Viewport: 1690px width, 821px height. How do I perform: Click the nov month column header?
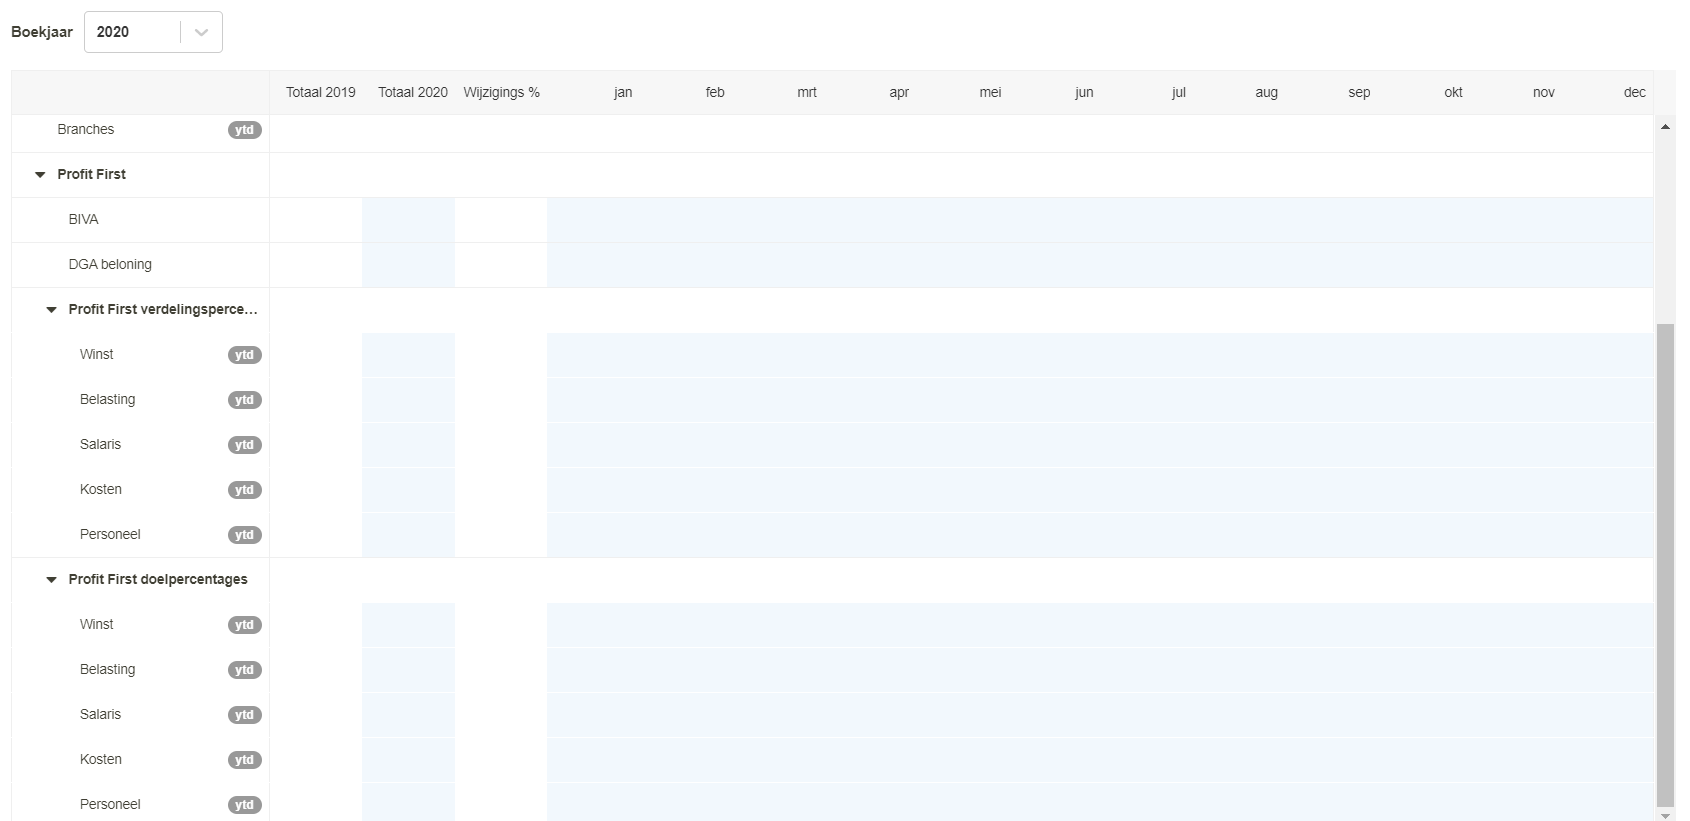pos(1543,92)
